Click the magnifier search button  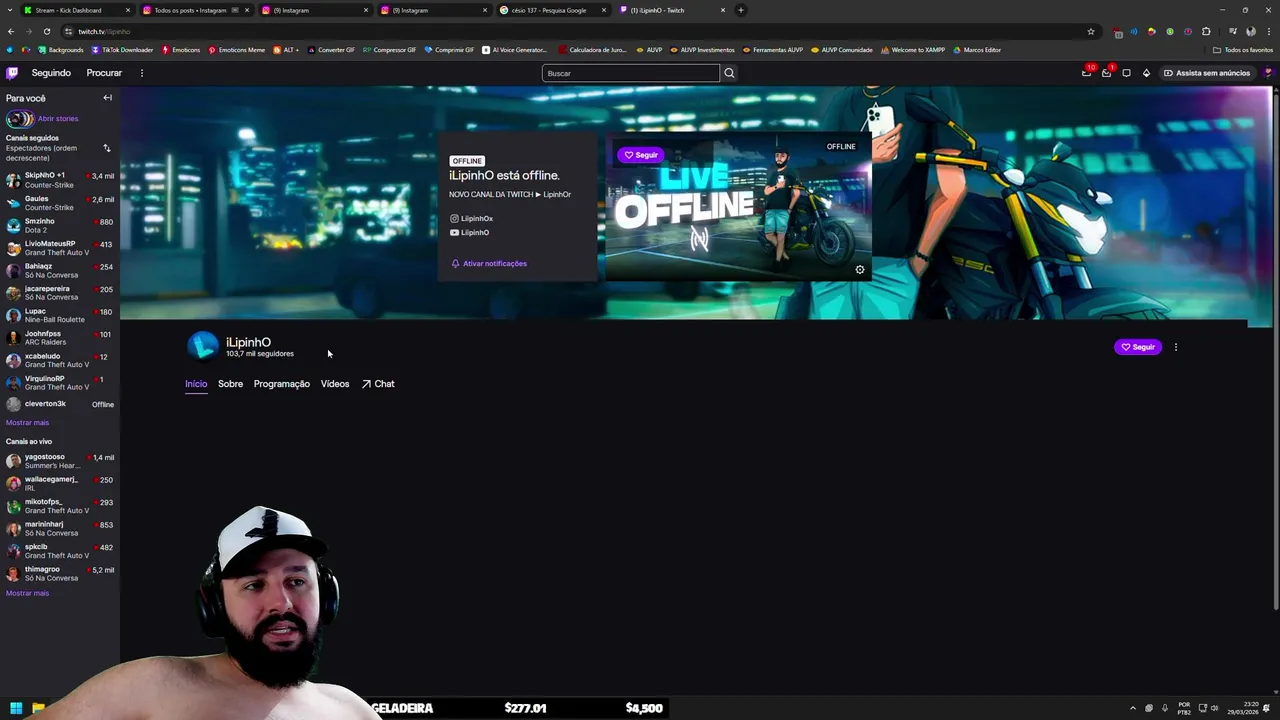click(x=729, y=73)
